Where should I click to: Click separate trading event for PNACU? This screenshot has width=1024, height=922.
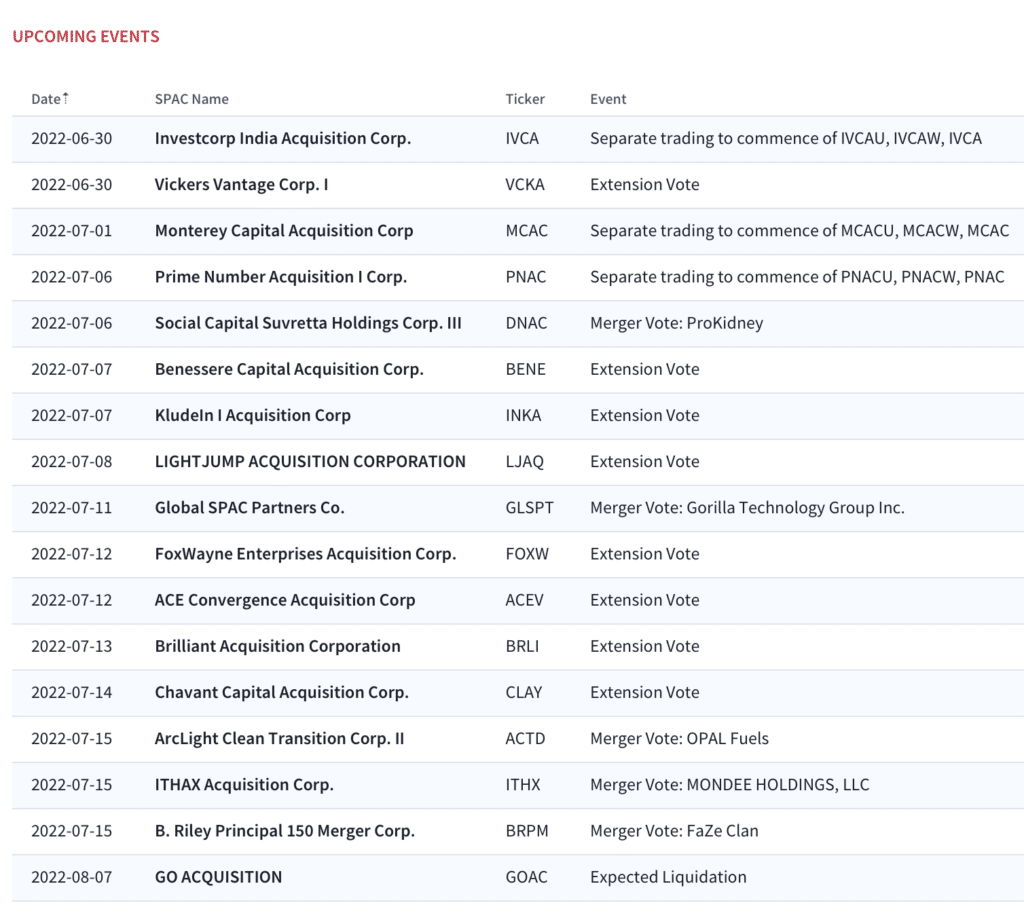click(797, 277)
